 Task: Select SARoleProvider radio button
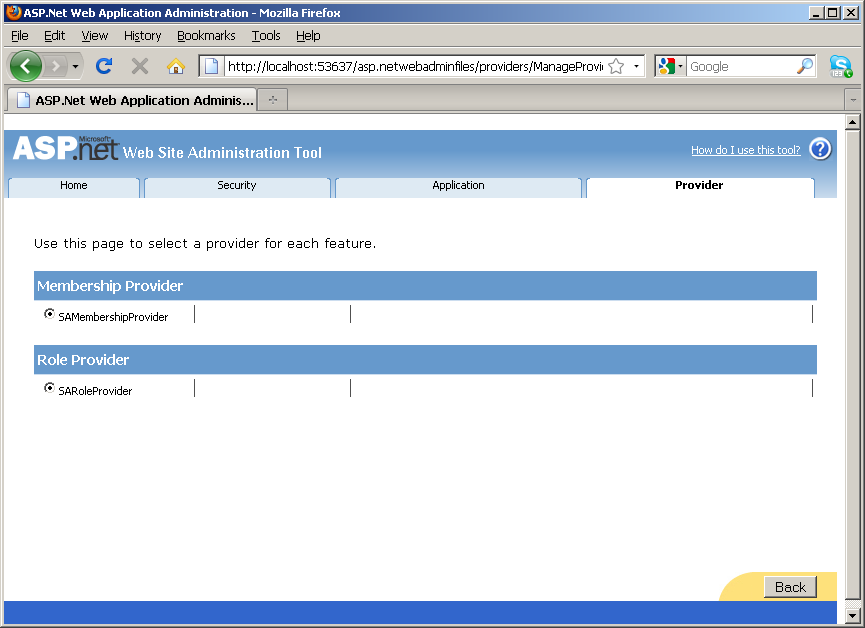pos(49,388)
